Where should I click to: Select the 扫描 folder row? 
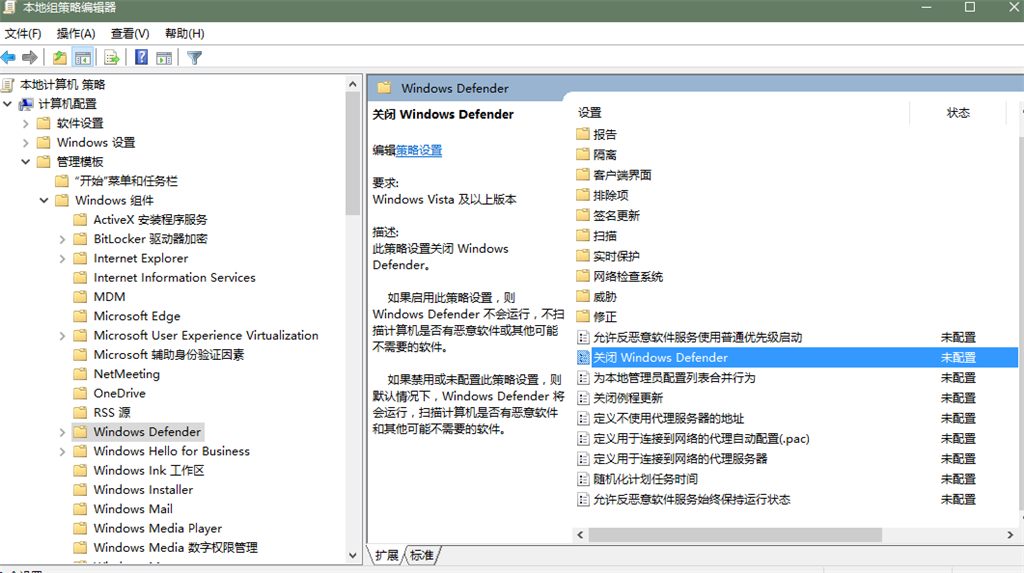coord(605,235)
